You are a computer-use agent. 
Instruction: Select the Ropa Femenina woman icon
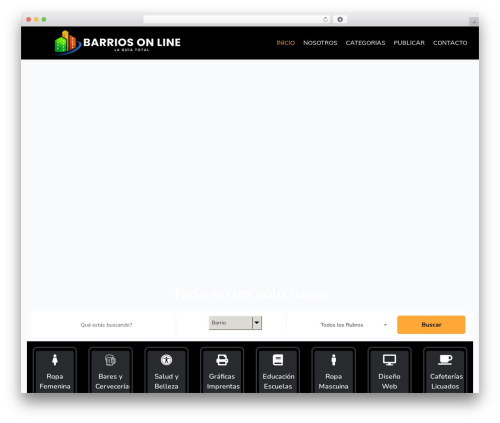click(x=55, y=360)
